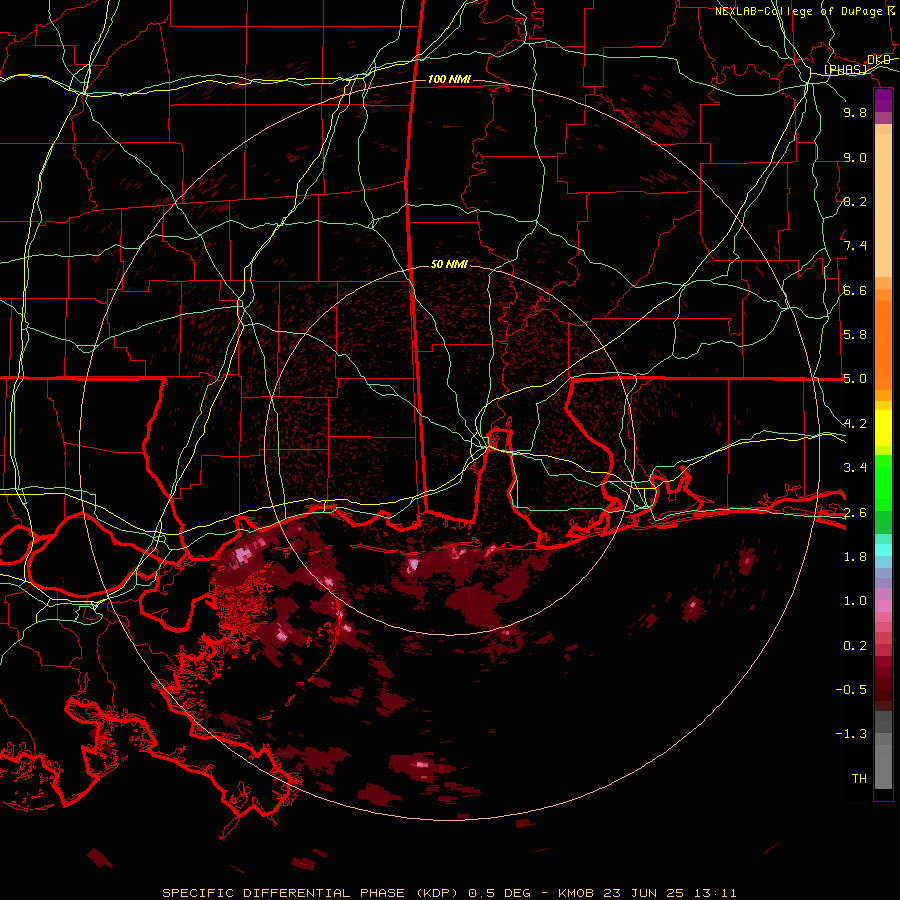The width and height of the screenshot is (900, 900).
Task: Click the 7.4 scale value
Action: pos(855,246)
